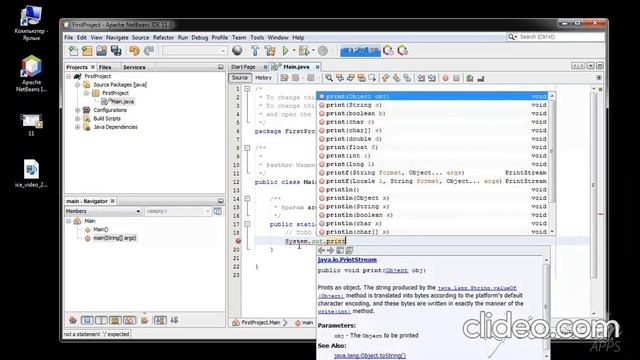
Task: Click the red Start Macro Recording icon
Action: point(446,78)
